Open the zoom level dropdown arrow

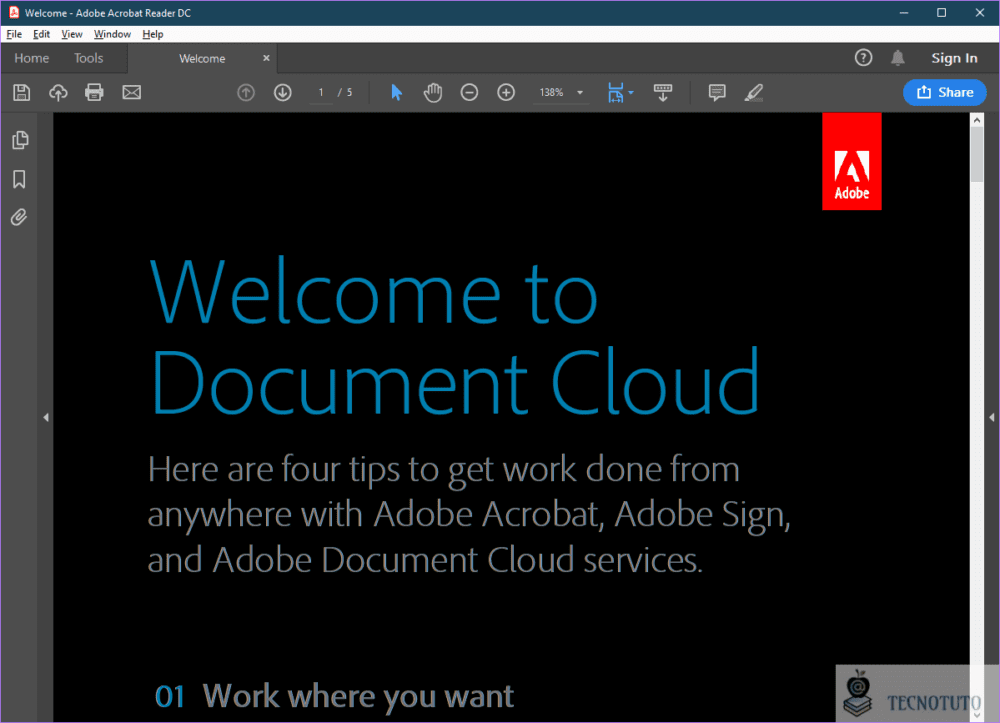[580, 92]
